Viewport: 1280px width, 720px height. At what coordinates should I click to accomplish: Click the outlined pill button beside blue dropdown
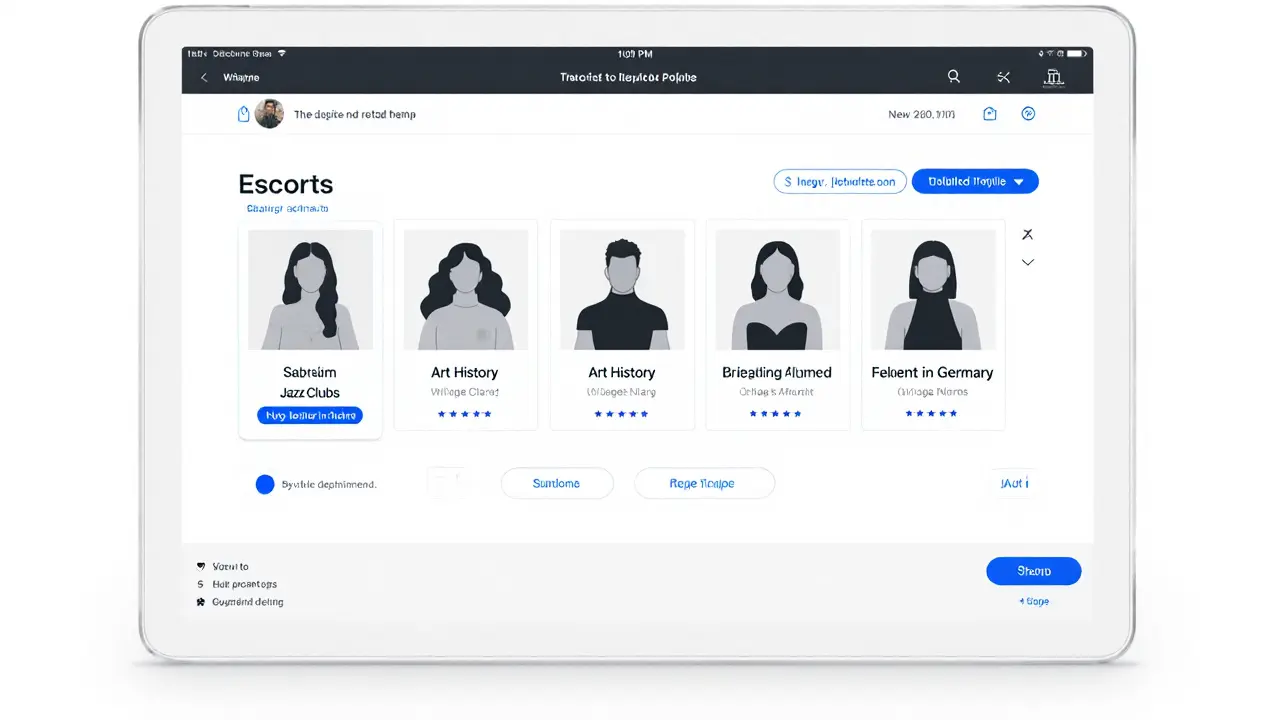click(x=840, y=181)
